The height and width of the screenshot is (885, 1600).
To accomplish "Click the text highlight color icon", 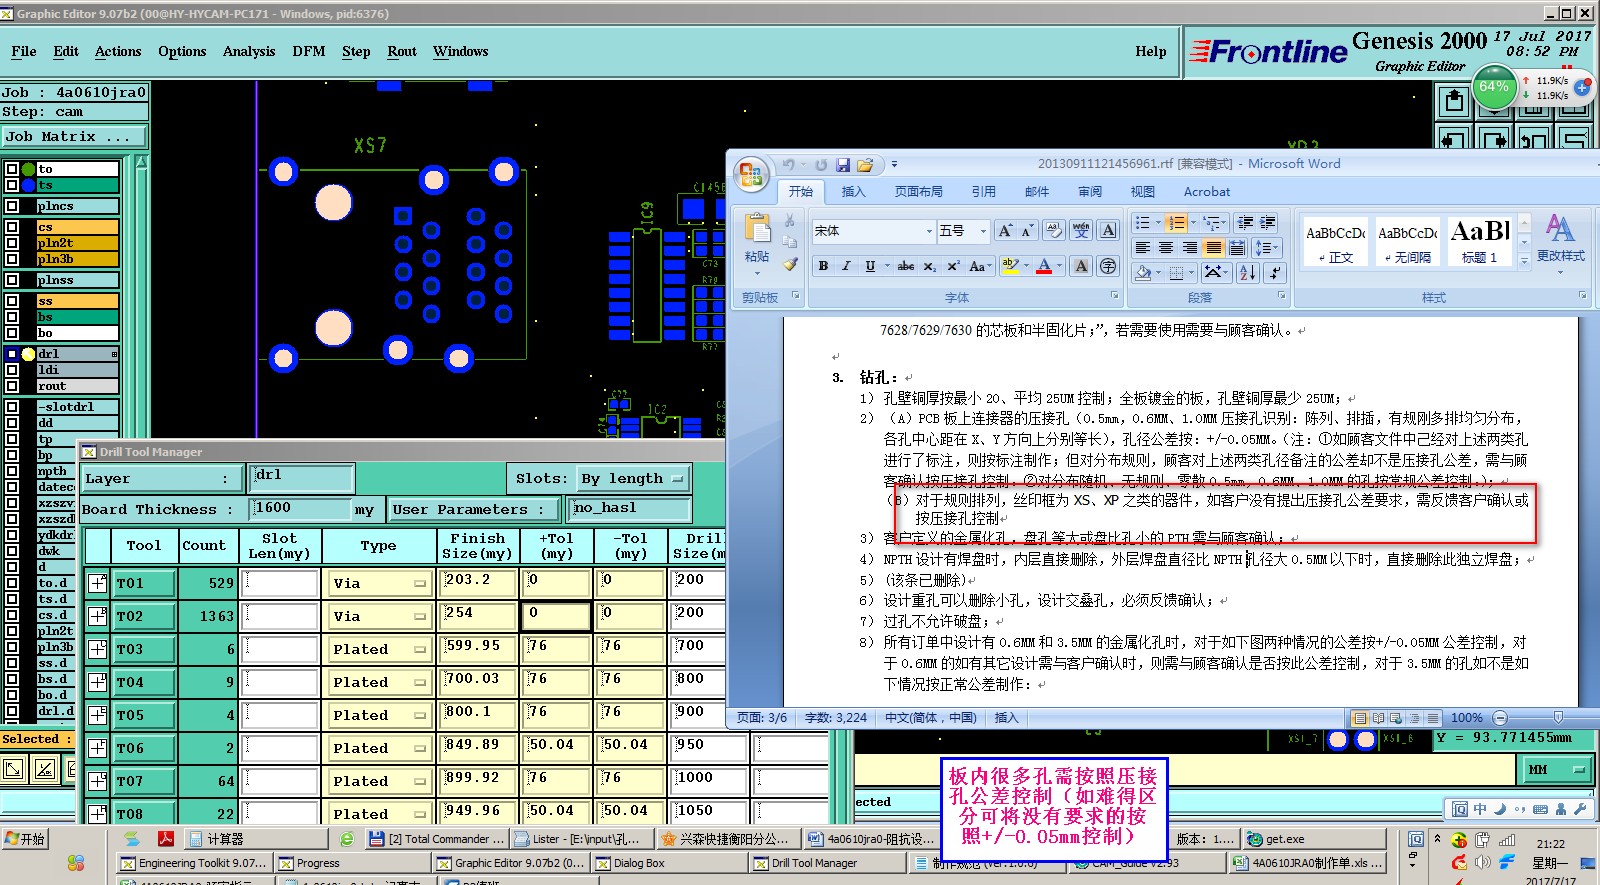I will pyautogui.click(x=1009, y=266).
